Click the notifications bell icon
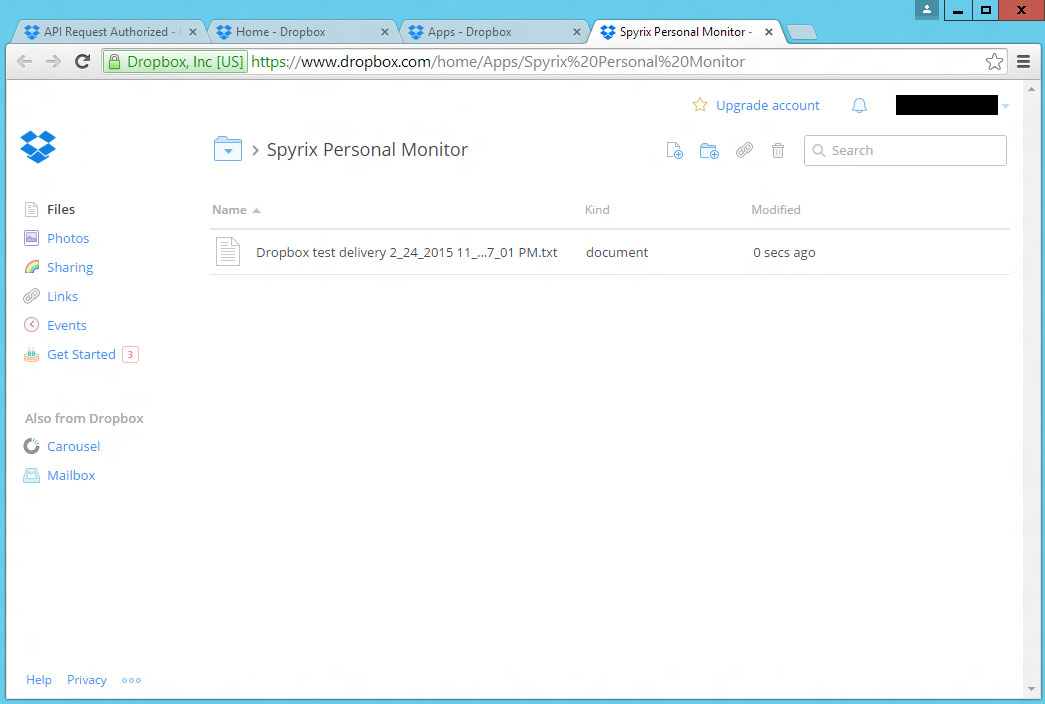Image resolution: width=1045 pixels, height=704 pixels. pyautogui.click(x=860, y=105)
